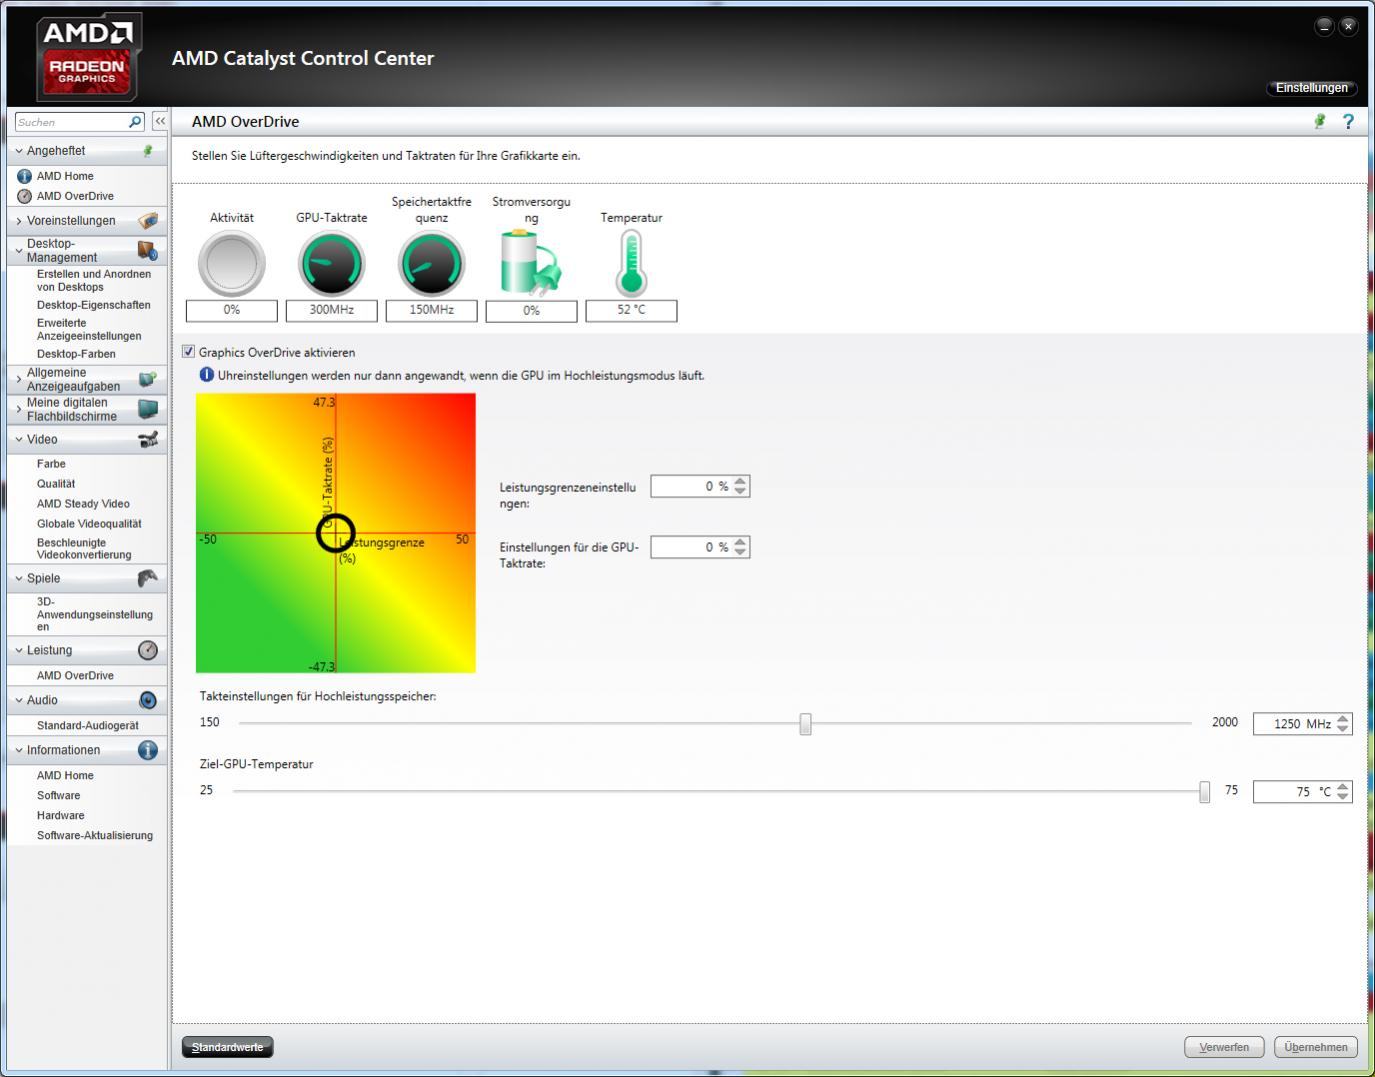Viewport: 1375px width, 1077px height.
Task: Click the pin icon next to Angeheftet
Action: (148, 151)
